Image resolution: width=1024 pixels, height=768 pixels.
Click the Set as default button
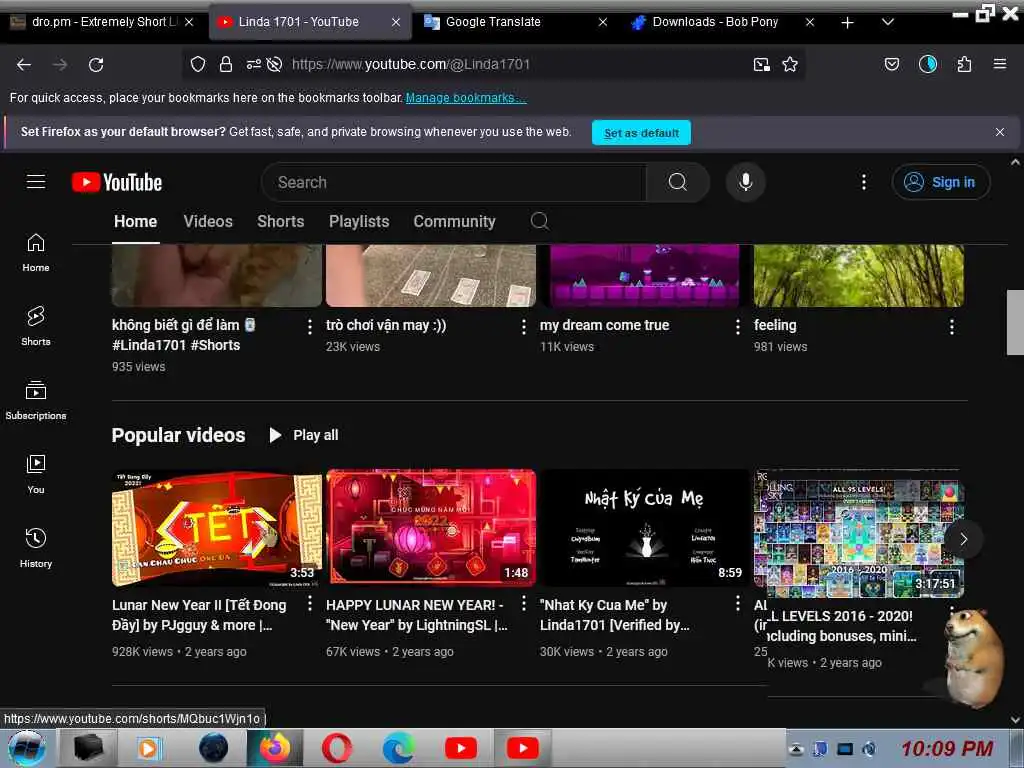coord(641,133)
